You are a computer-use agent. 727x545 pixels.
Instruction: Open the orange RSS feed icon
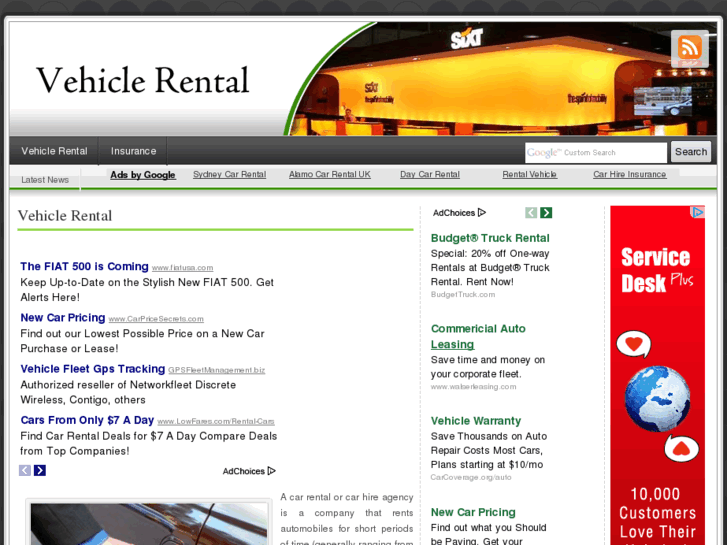(x=689, y=49)
